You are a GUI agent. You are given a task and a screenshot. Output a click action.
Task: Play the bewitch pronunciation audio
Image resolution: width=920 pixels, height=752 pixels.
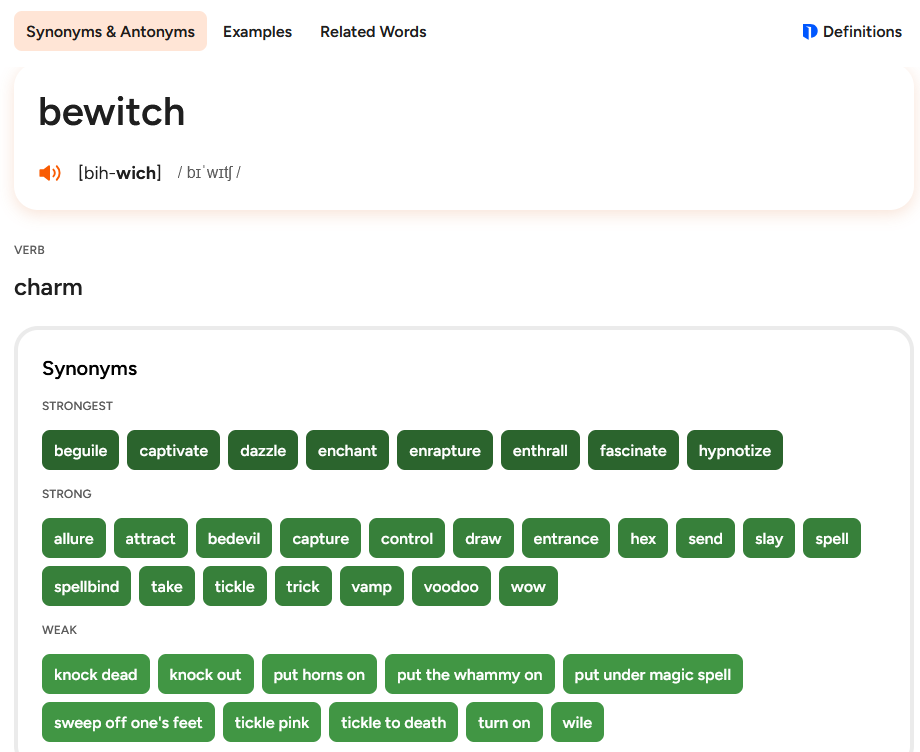coord(50,173)
